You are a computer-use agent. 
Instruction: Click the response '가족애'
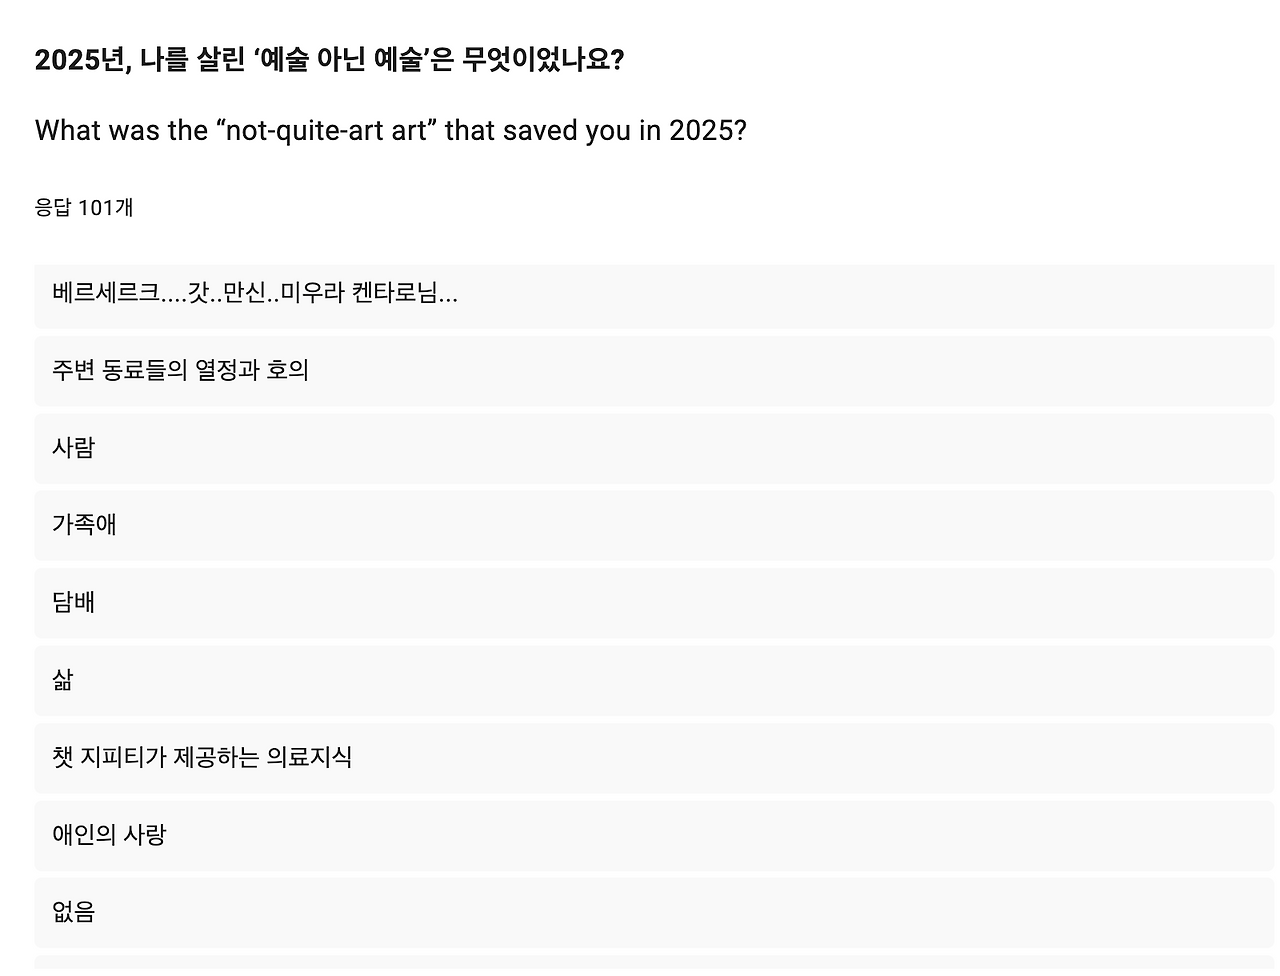[654, 525]
